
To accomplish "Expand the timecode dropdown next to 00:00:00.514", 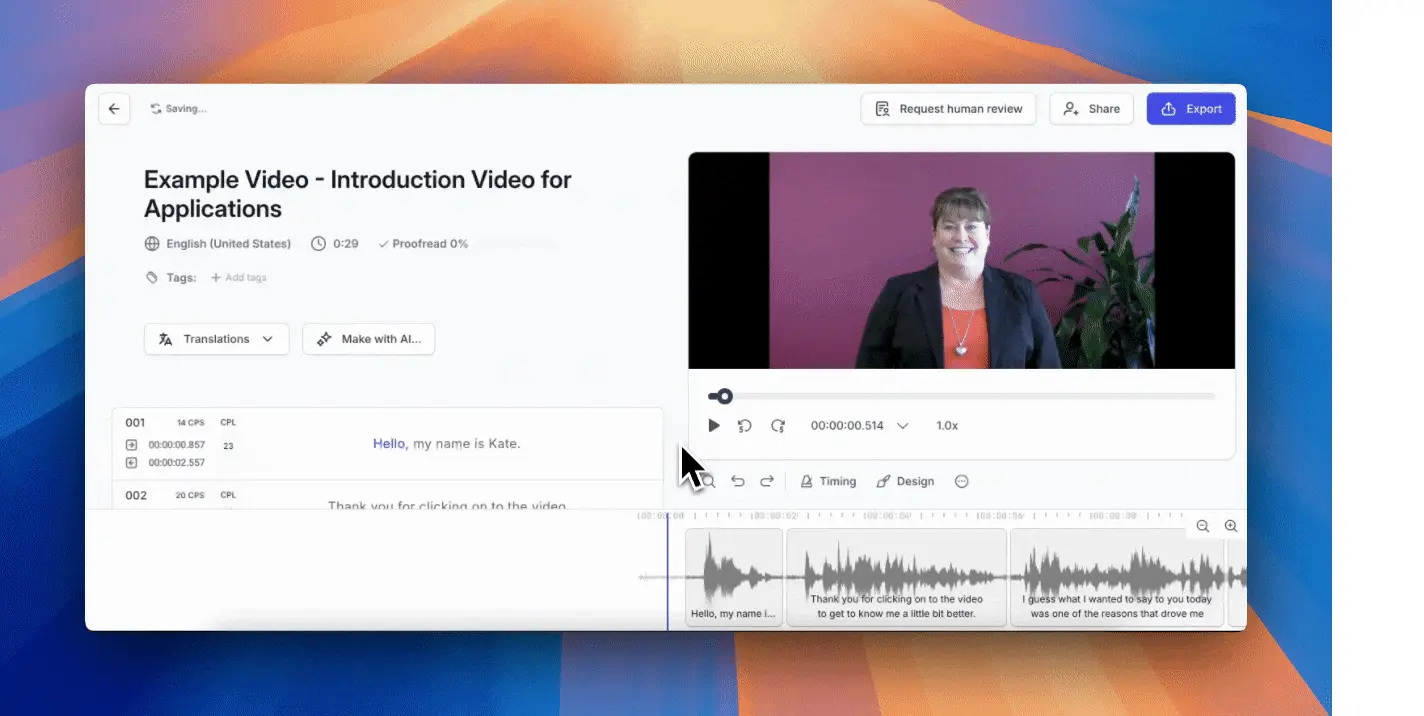I will click(x=902, y=425).
